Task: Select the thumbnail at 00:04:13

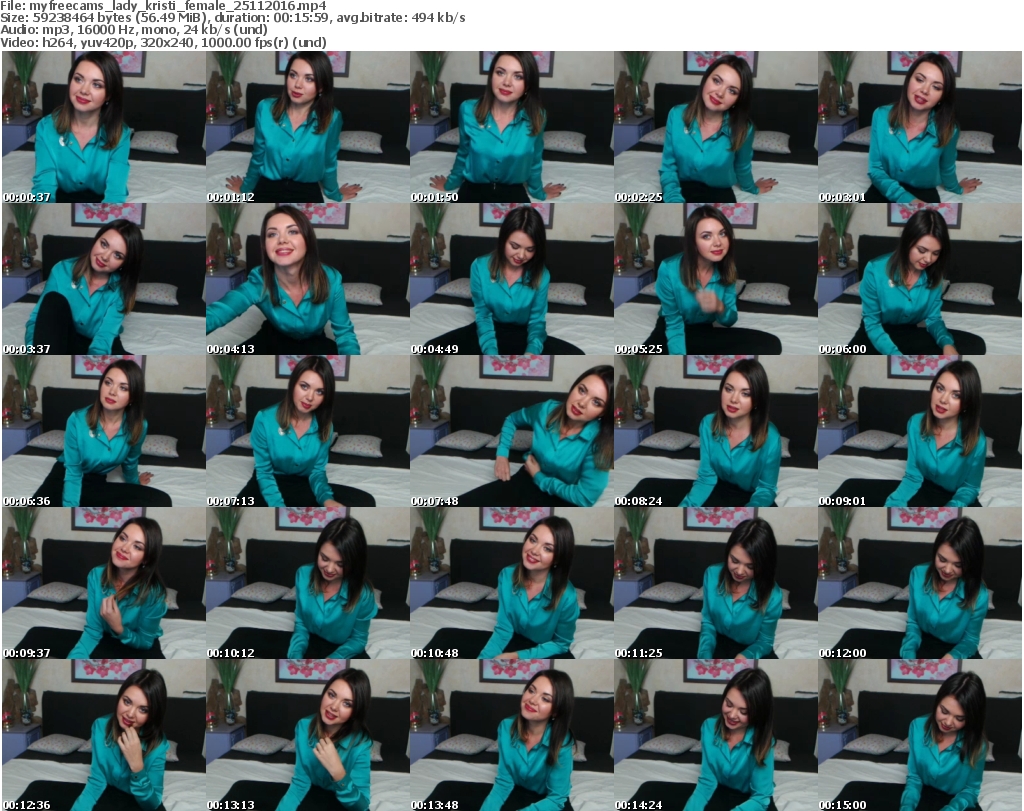Action: click(x=307, y=279)
